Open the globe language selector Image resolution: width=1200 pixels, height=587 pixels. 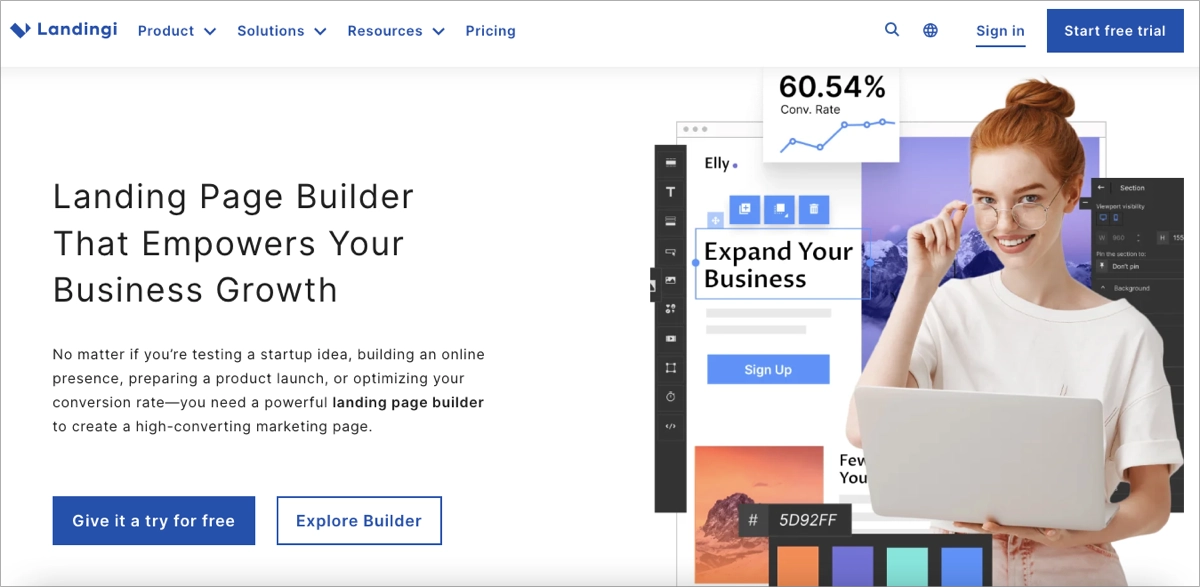click(x=930, y=30)
